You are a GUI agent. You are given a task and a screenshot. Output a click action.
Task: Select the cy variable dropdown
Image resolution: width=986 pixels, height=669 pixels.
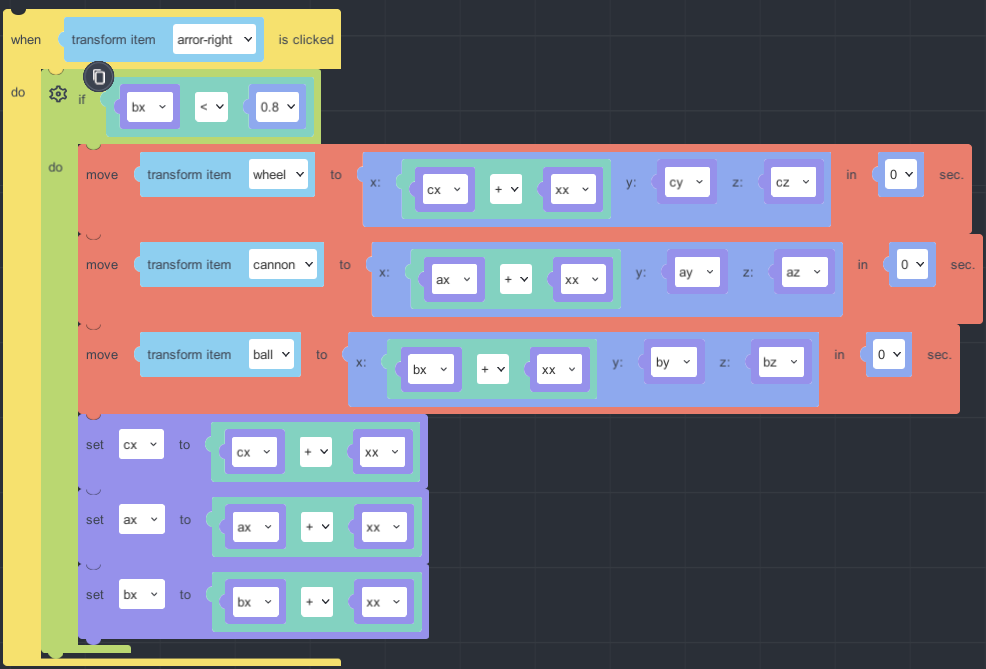[687, 182]
